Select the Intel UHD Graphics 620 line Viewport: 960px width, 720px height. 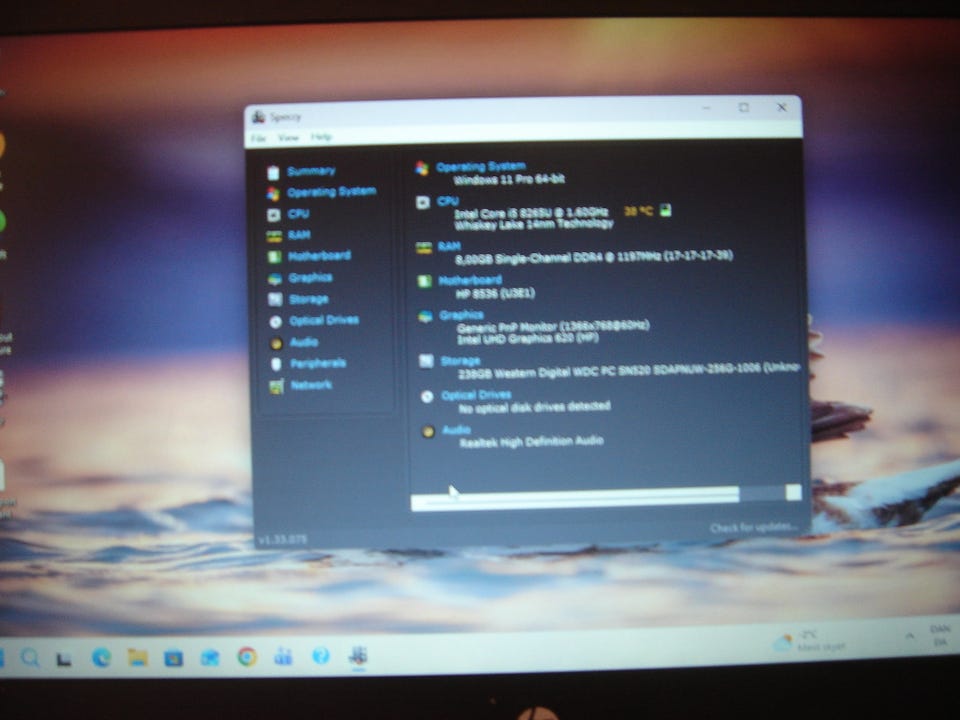[x=528, y=338]
